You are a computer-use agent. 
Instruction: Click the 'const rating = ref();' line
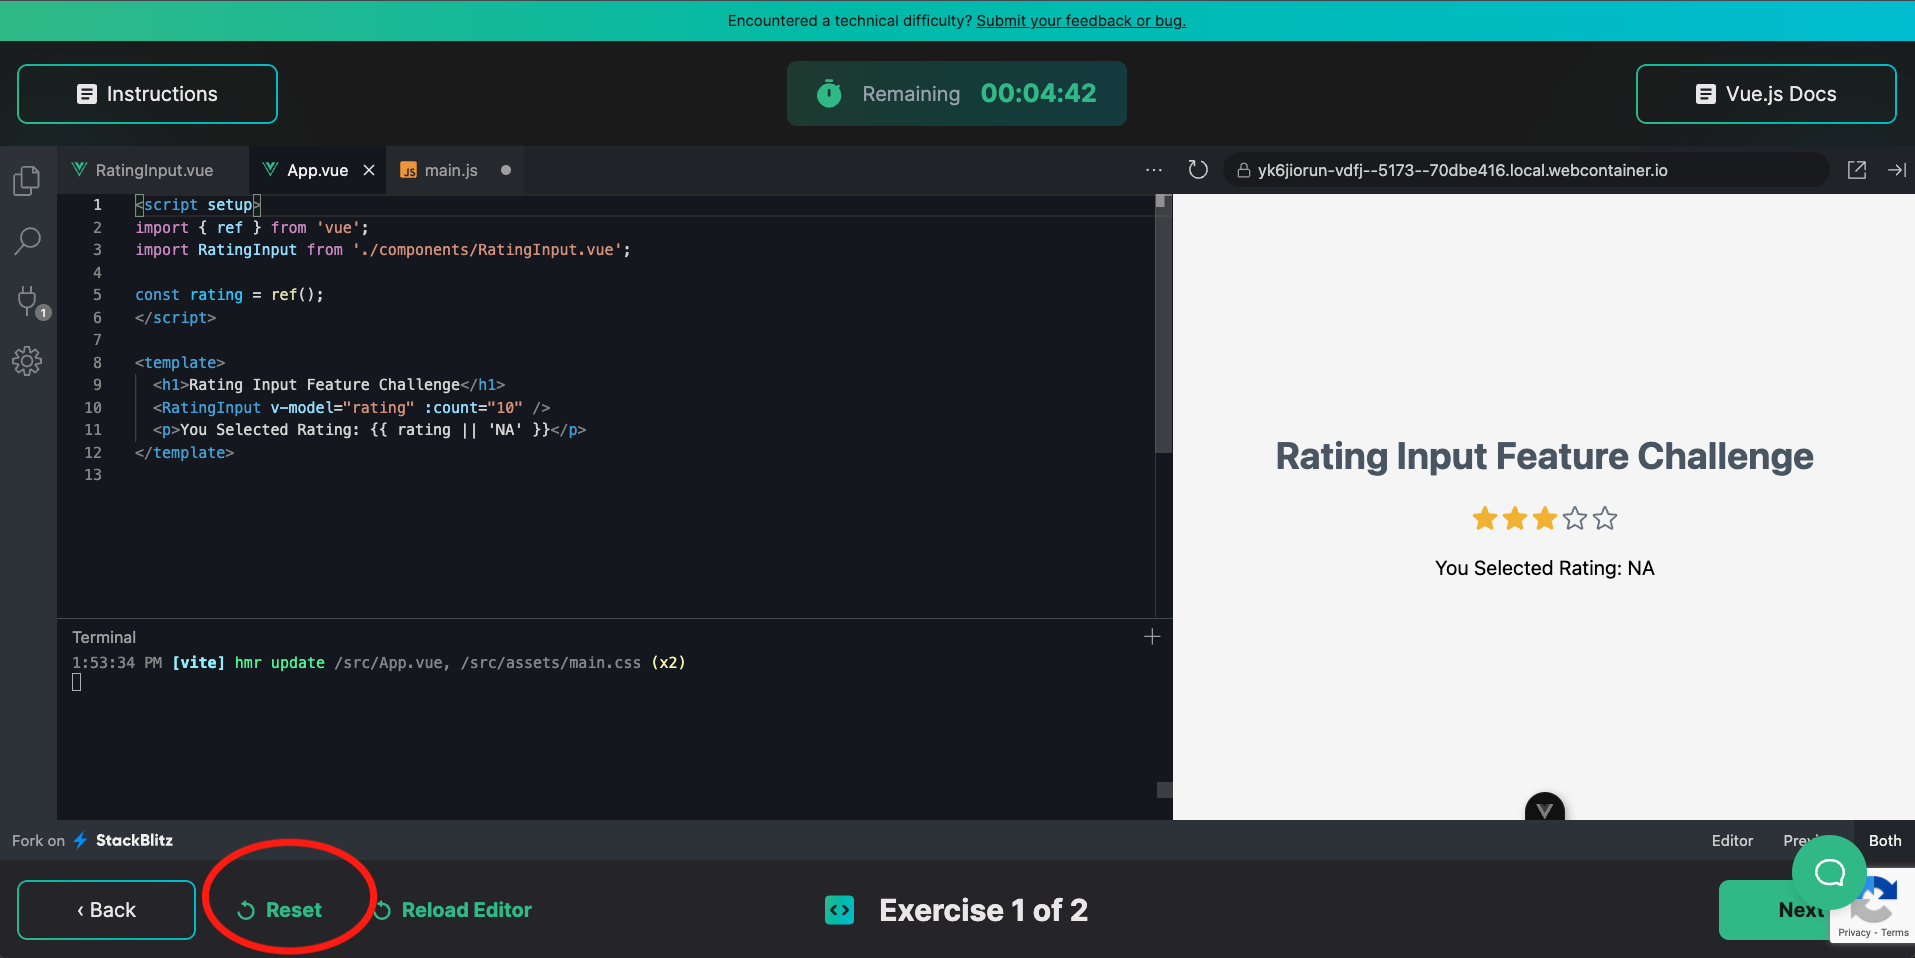coord(229,295)
